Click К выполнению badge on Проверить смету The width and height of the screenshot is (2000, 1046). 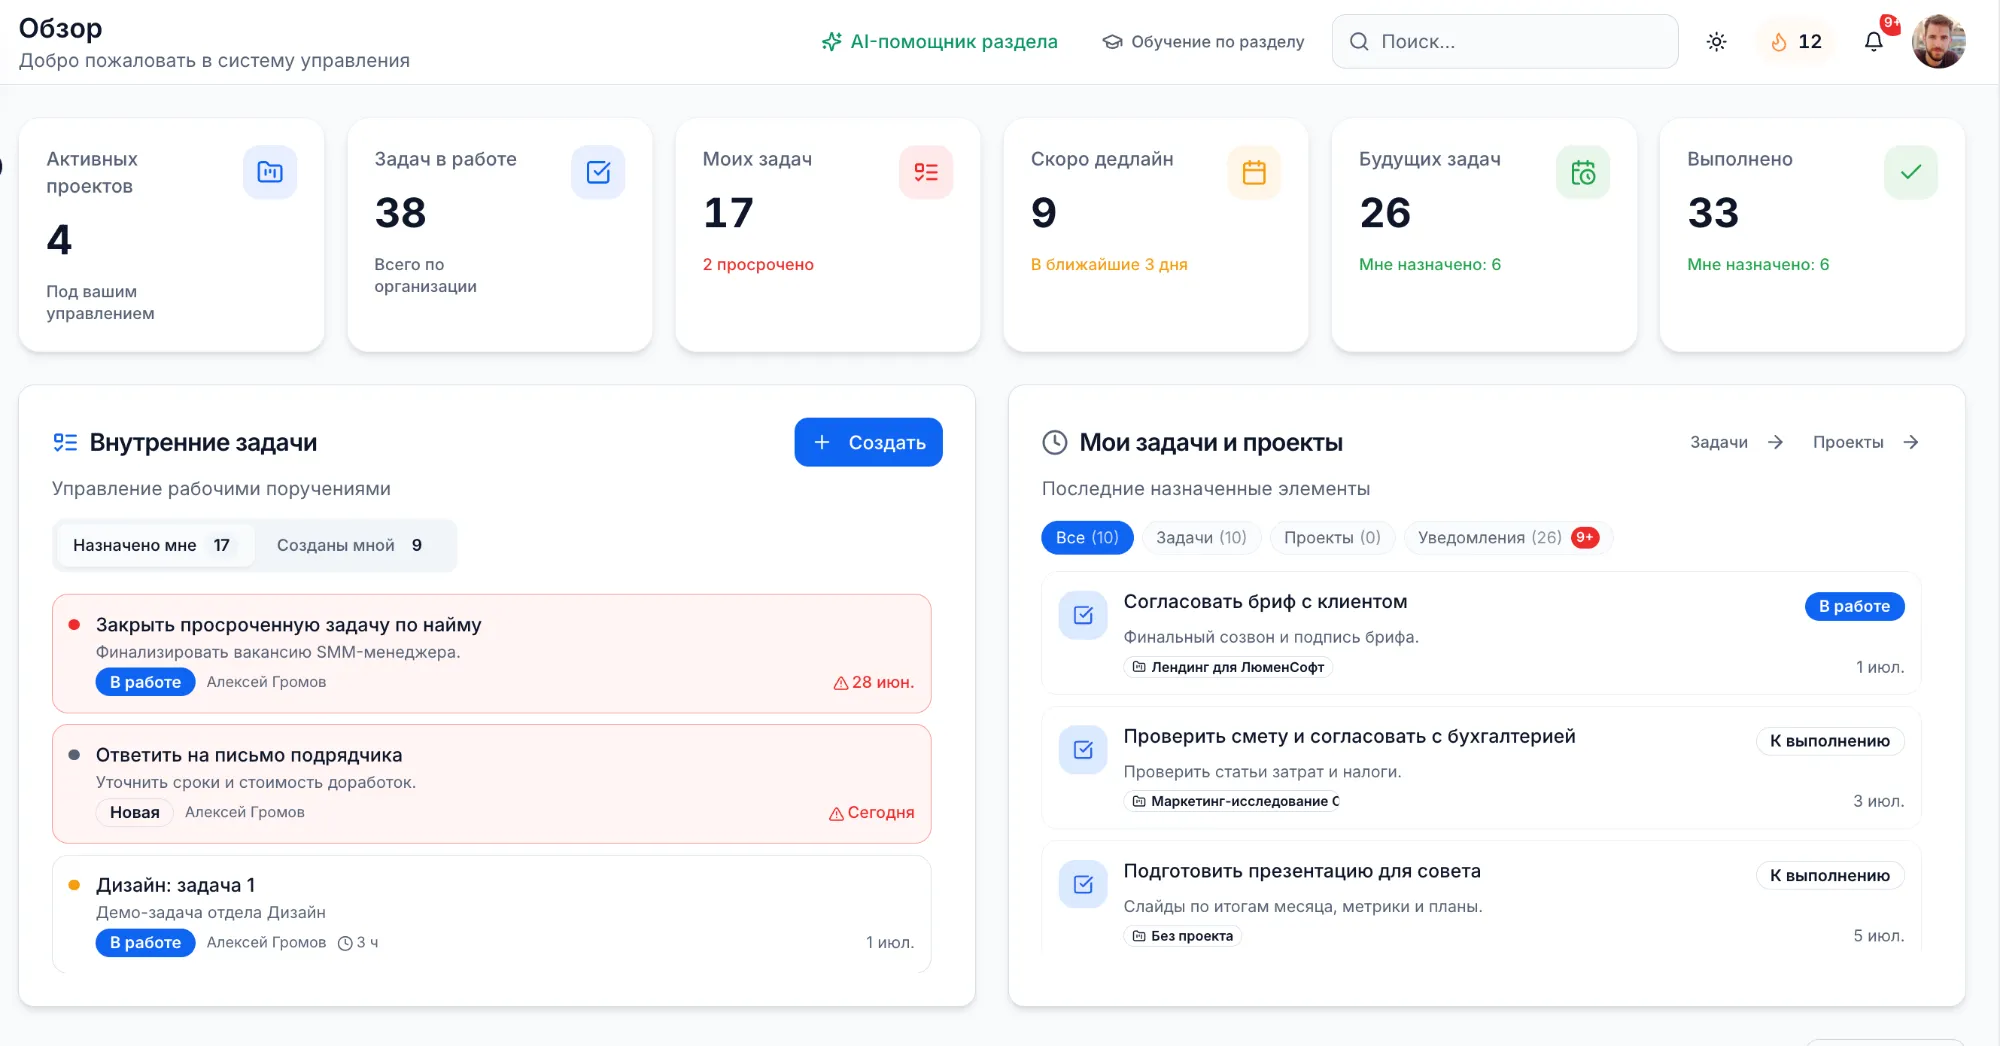point(1830,741)
